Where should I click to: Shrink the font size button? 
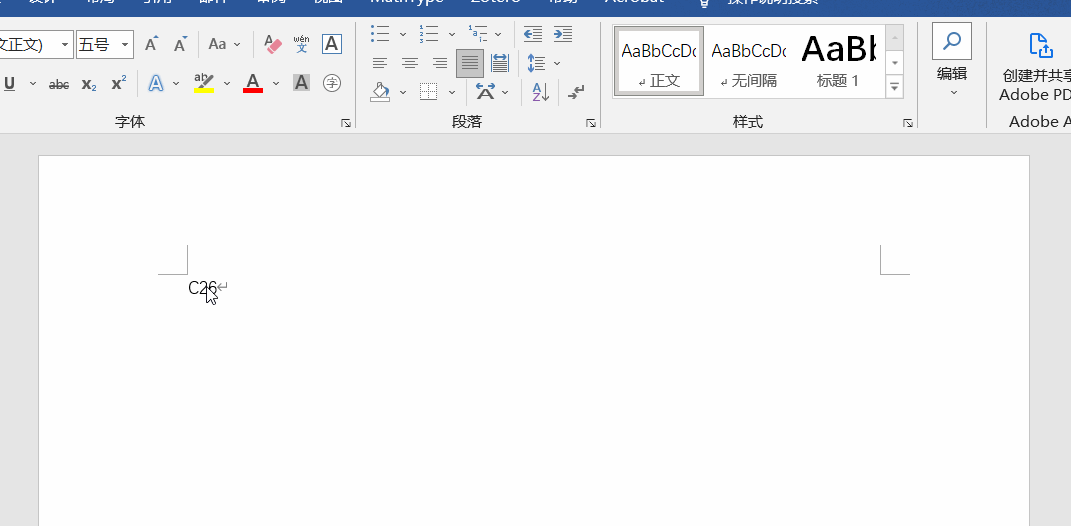[x=180, y=44]
